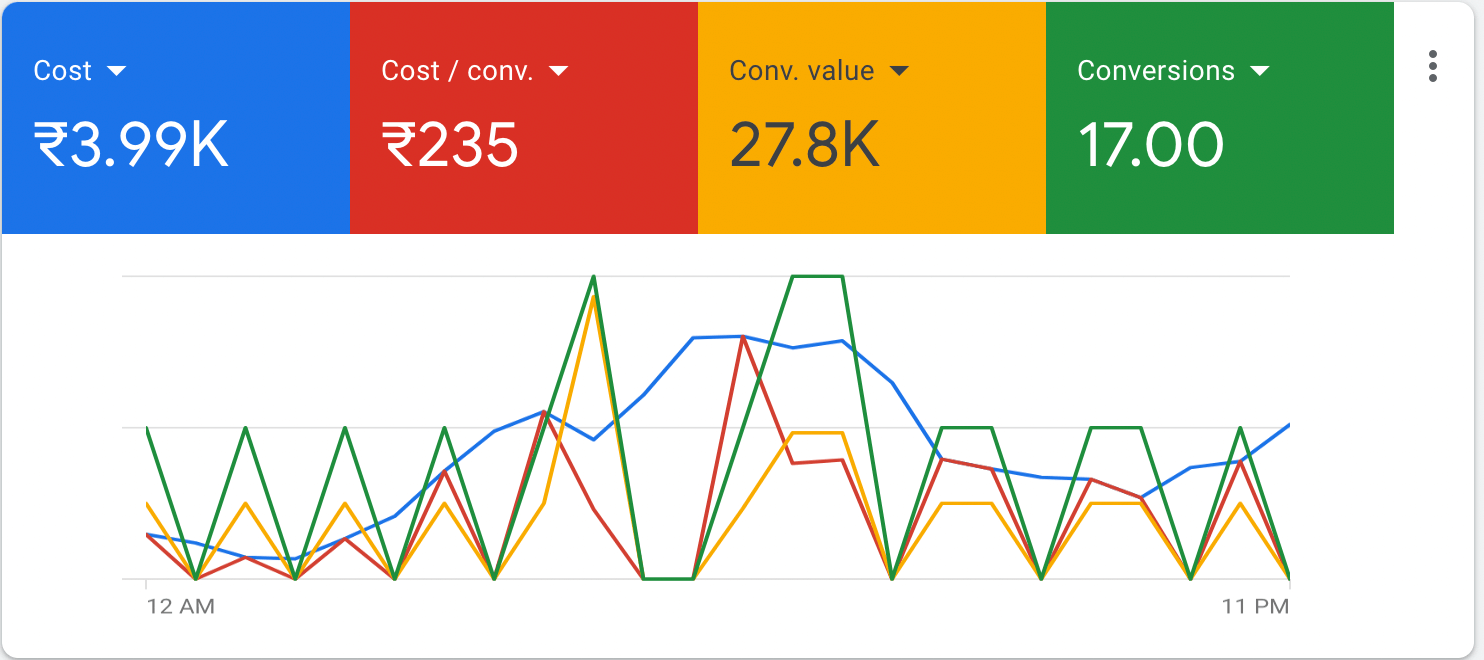Open the three-dot more options menu
1484x660 pixels.
click(x=1433, y=66)
